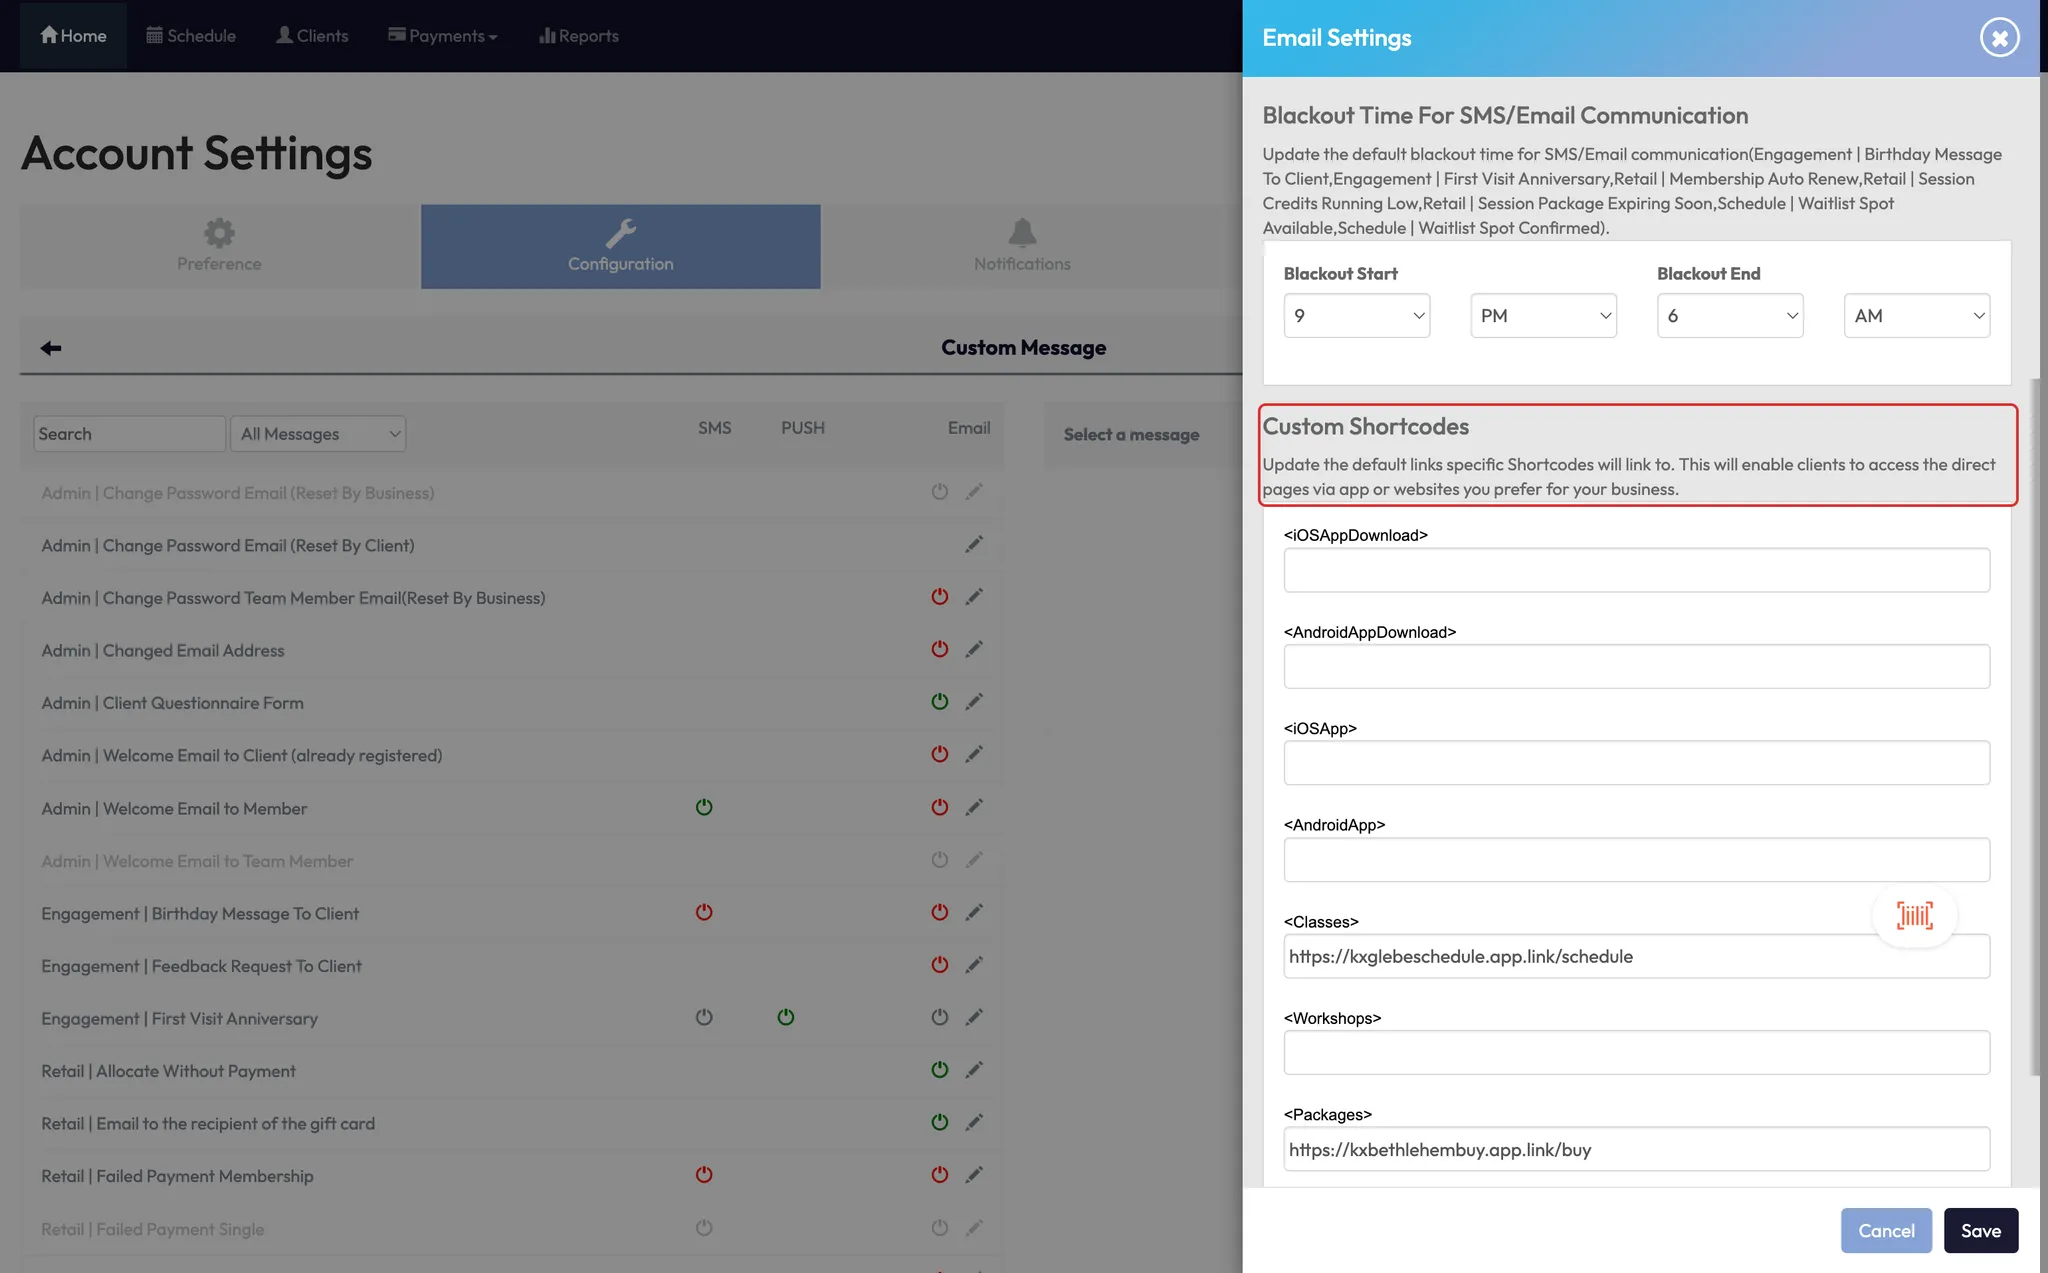Open Blackout End AM/PM dropdown
This screenshot has height=1273, width=2048.
[1916, 316]
